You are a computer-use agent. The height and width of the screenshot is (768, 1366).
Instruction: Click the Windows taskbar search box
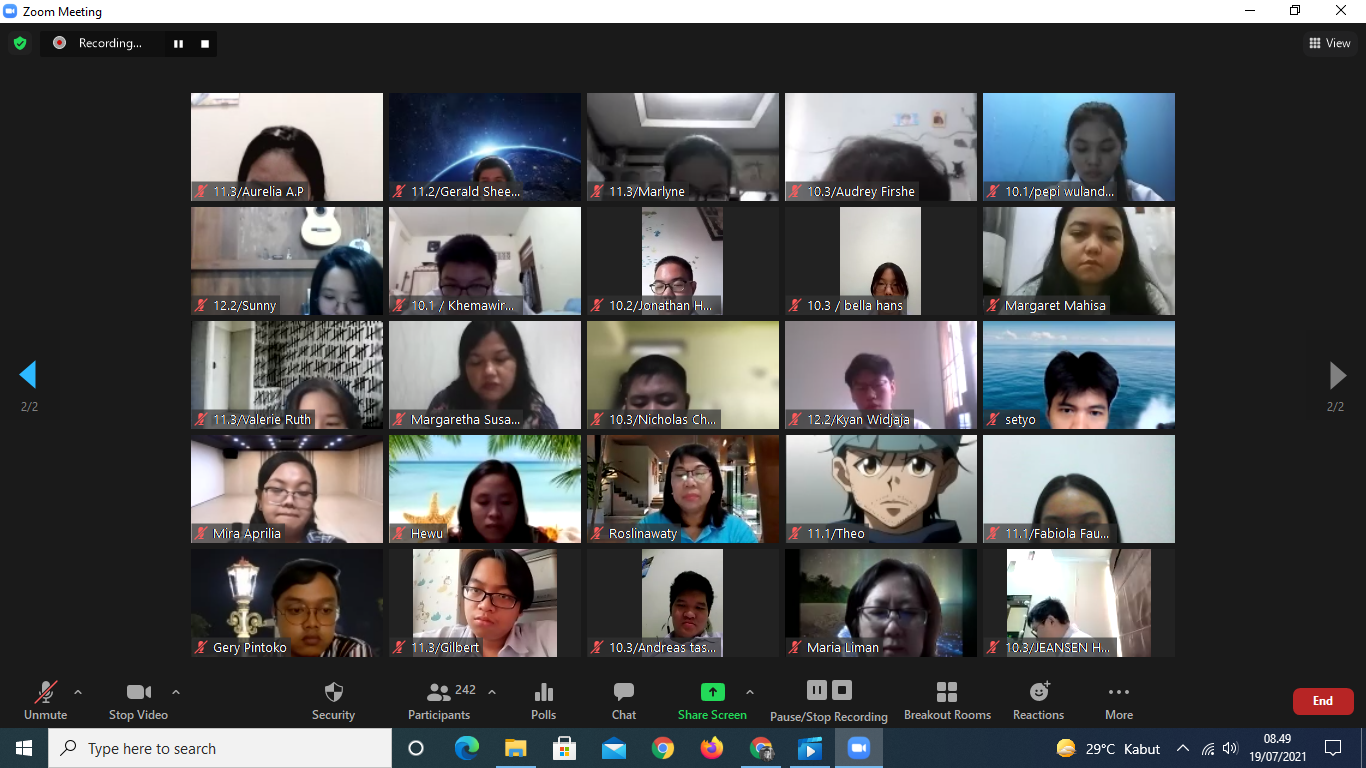[x=220, y=748]
